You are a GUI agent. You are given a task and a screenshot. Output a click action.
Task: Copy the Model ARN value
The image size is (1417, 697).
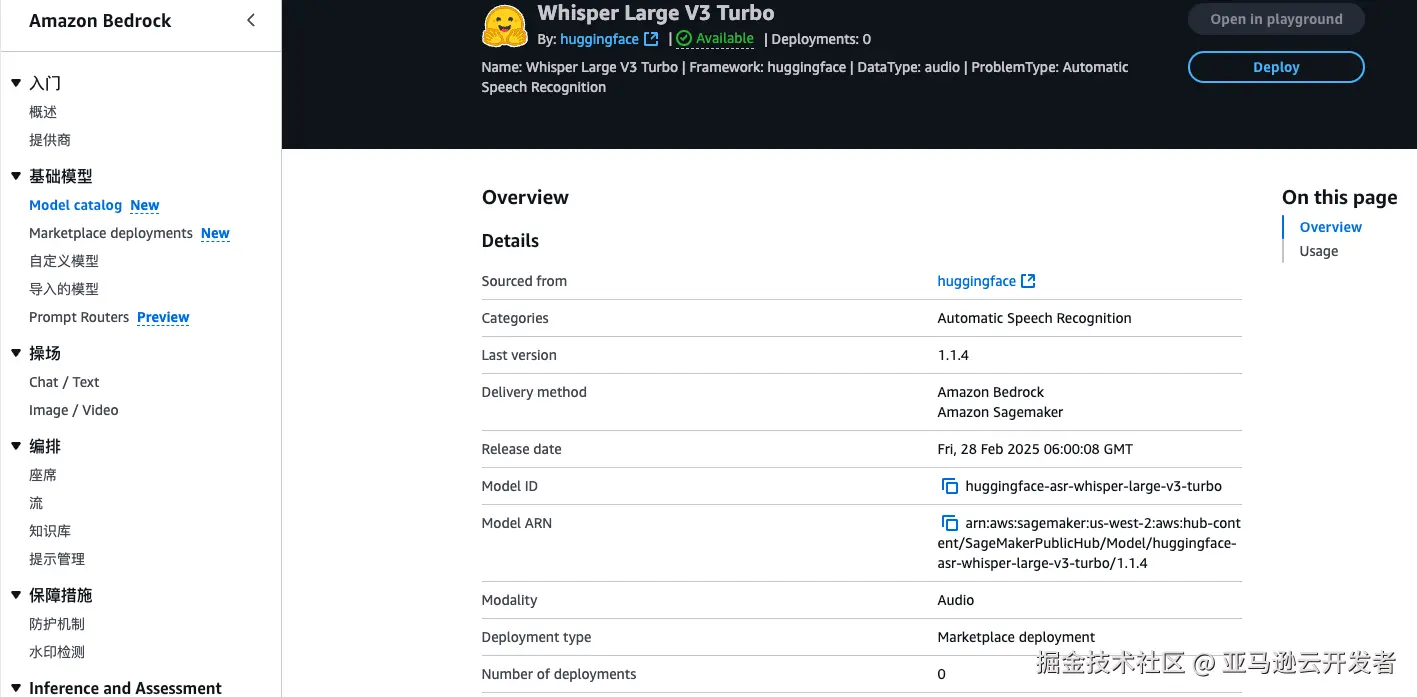(950, 523)
